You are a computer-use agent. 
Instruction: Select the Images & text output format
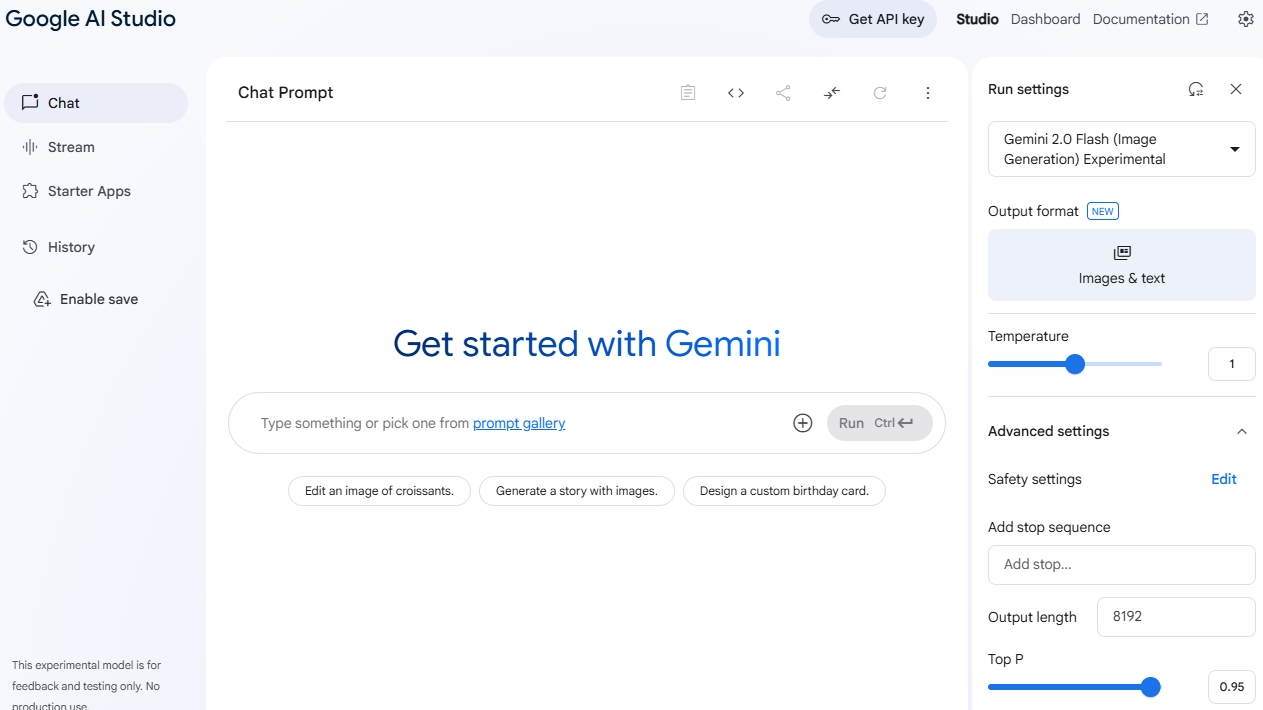pos(1122,265)
